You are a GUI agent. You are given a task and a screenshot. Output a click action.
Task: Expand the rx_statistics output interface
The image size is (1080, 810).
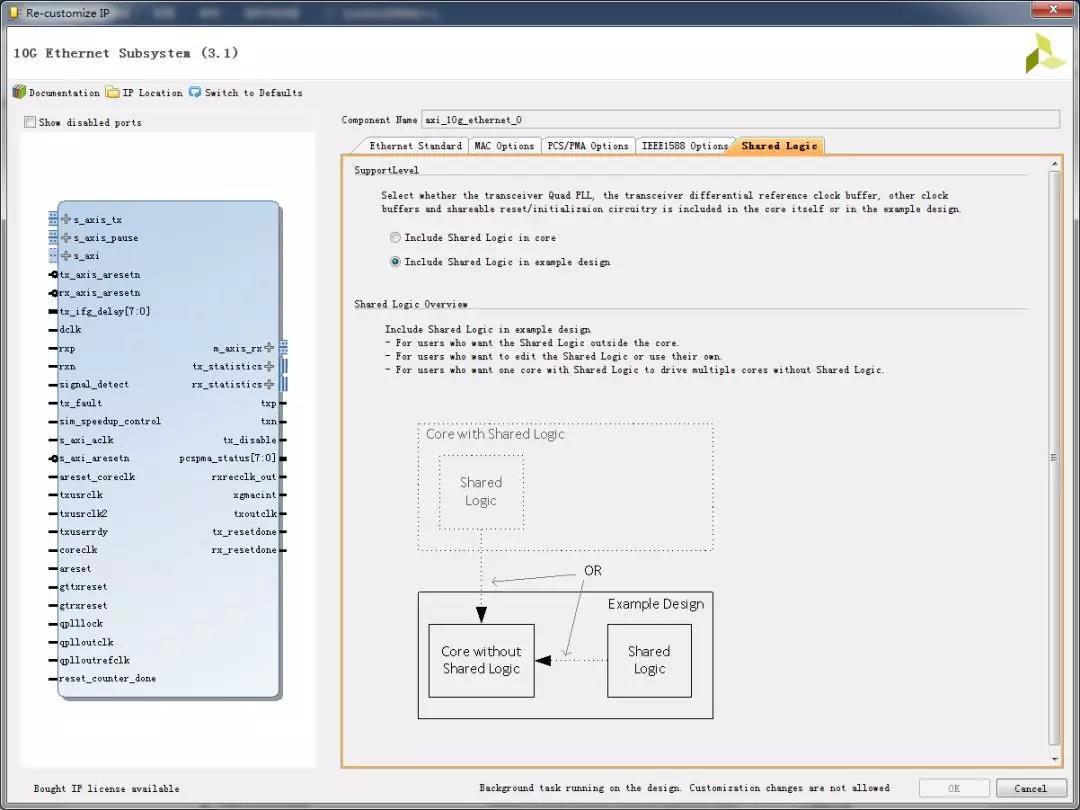point(269,384)
